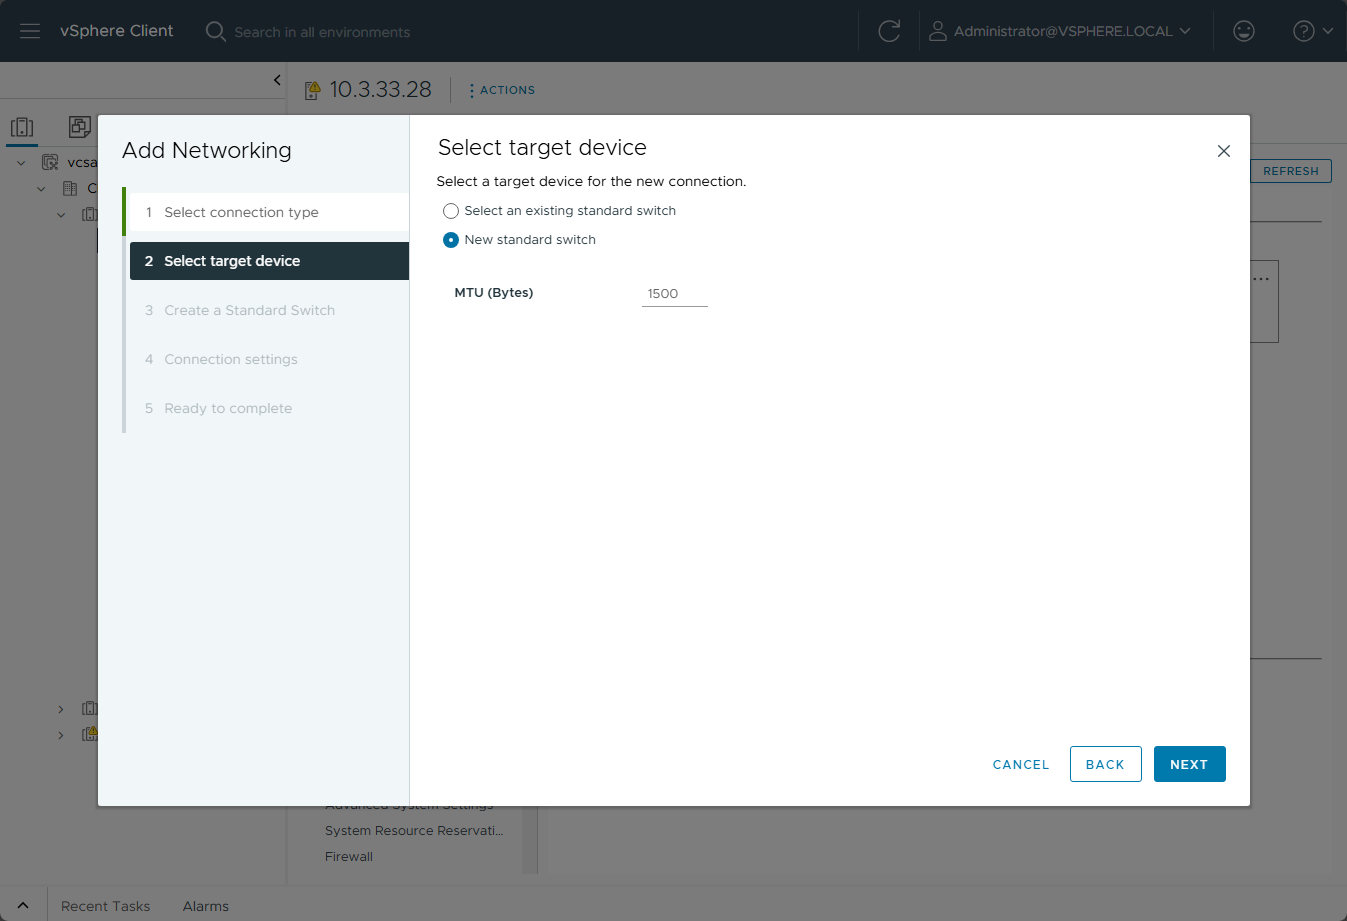1347x921 pixels.
Task: Click the global refresh icon
Action: pos(889,31)
